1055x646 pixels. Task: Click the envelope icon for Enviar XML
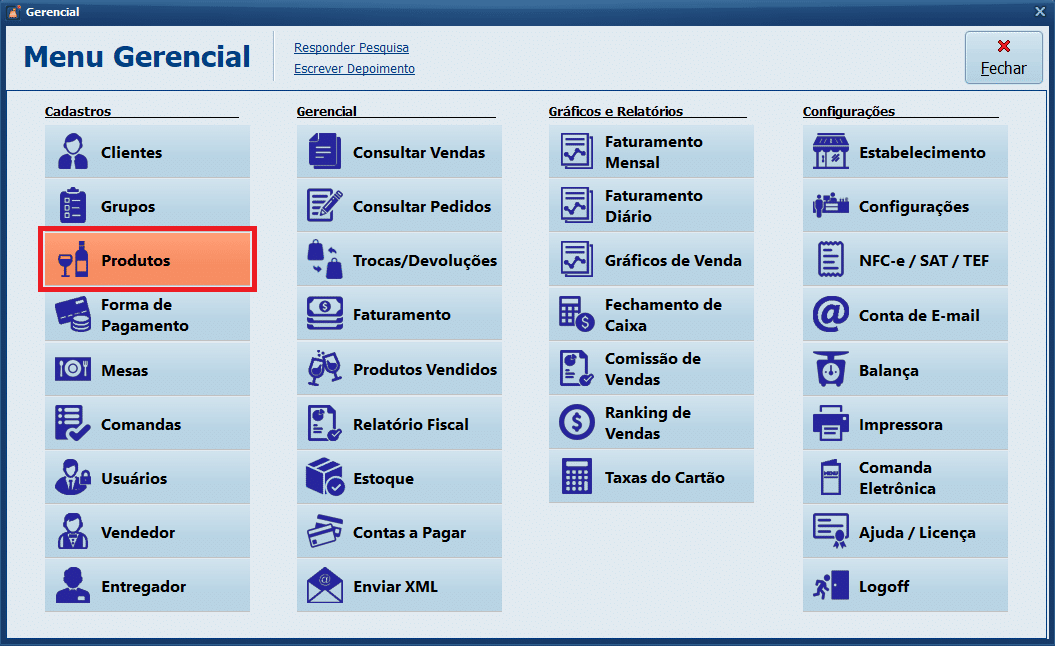(x=325, y=586)
